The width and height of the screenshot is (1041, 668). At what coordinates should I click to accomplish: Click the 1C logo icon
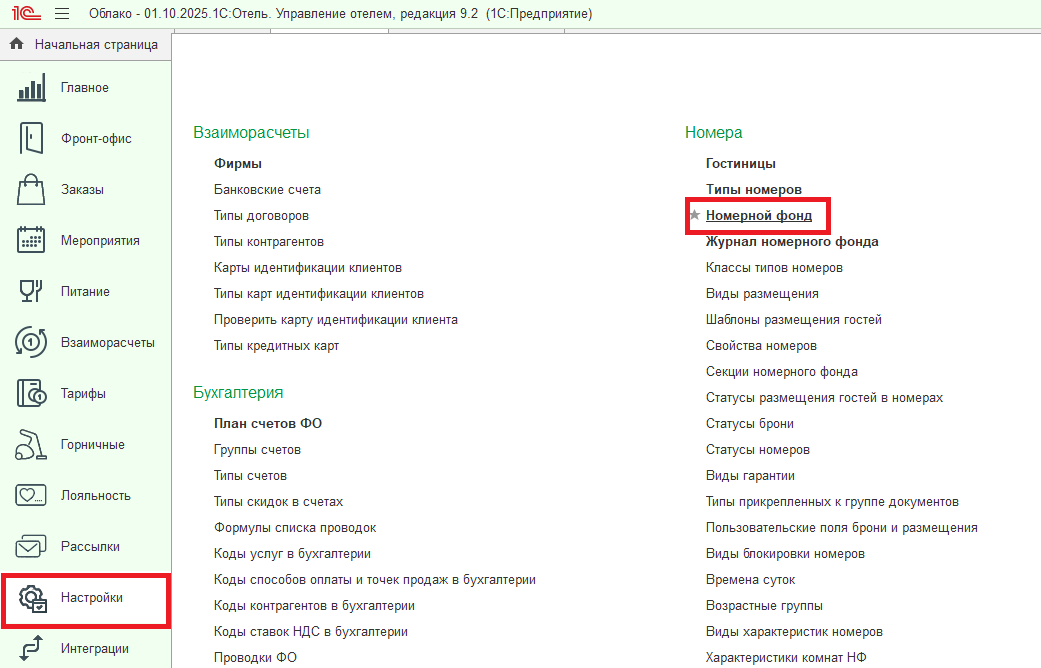(x=26, y=13)
